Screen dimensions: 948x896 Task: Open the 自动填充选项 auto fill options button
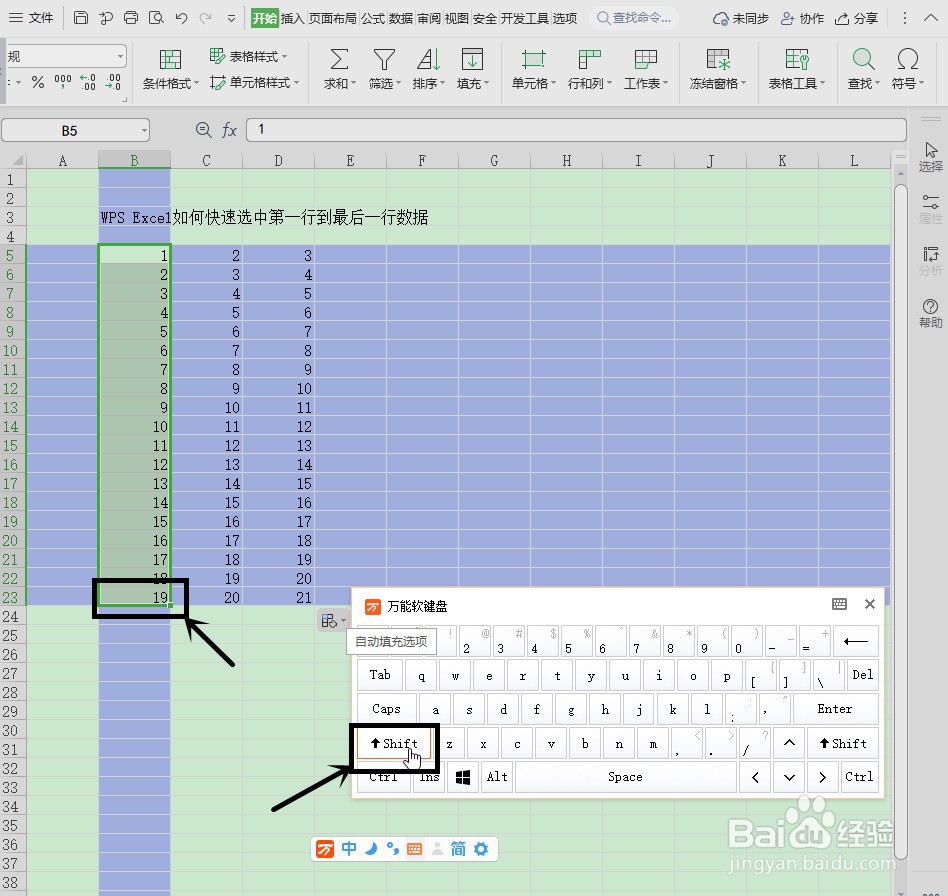tap(333, 620)
